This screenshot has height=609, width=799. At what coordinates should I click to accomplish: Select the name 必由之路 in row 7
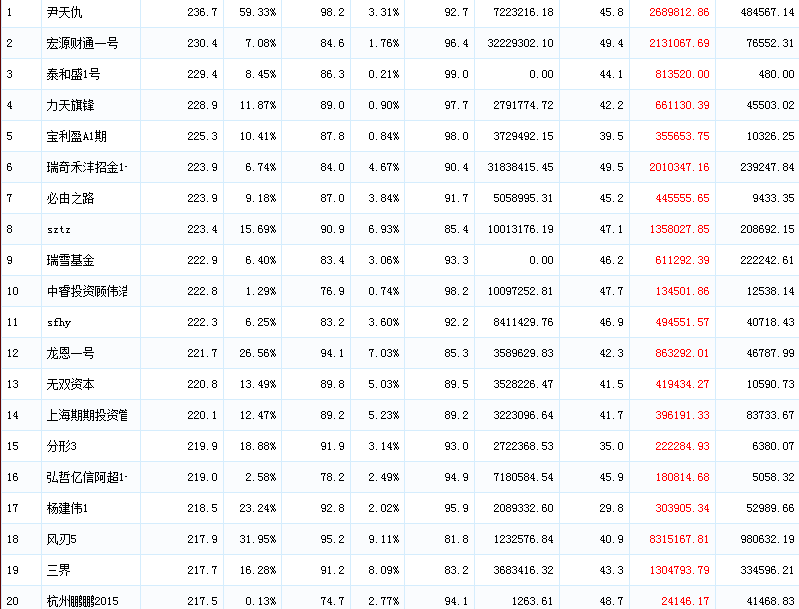pyautogui.click(x=70, y=198)
